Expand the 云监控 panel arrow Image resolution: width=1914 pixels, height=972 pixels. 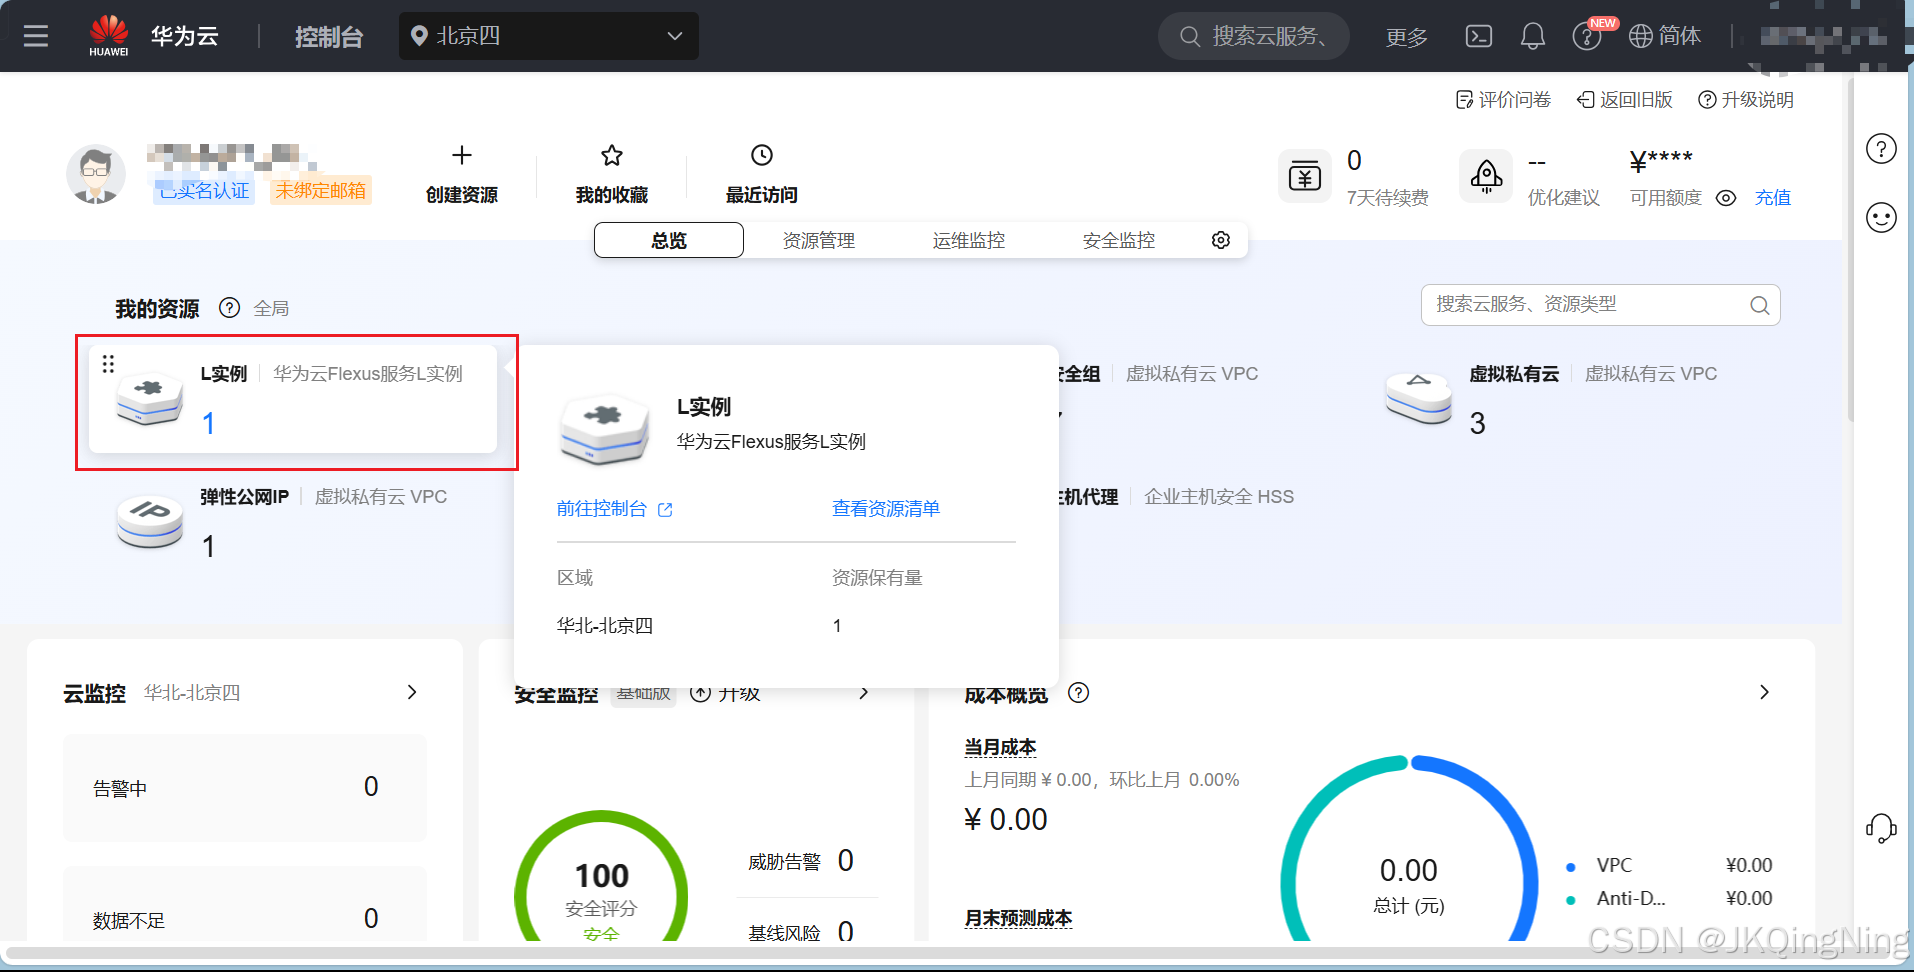click(x=412, y=692)
